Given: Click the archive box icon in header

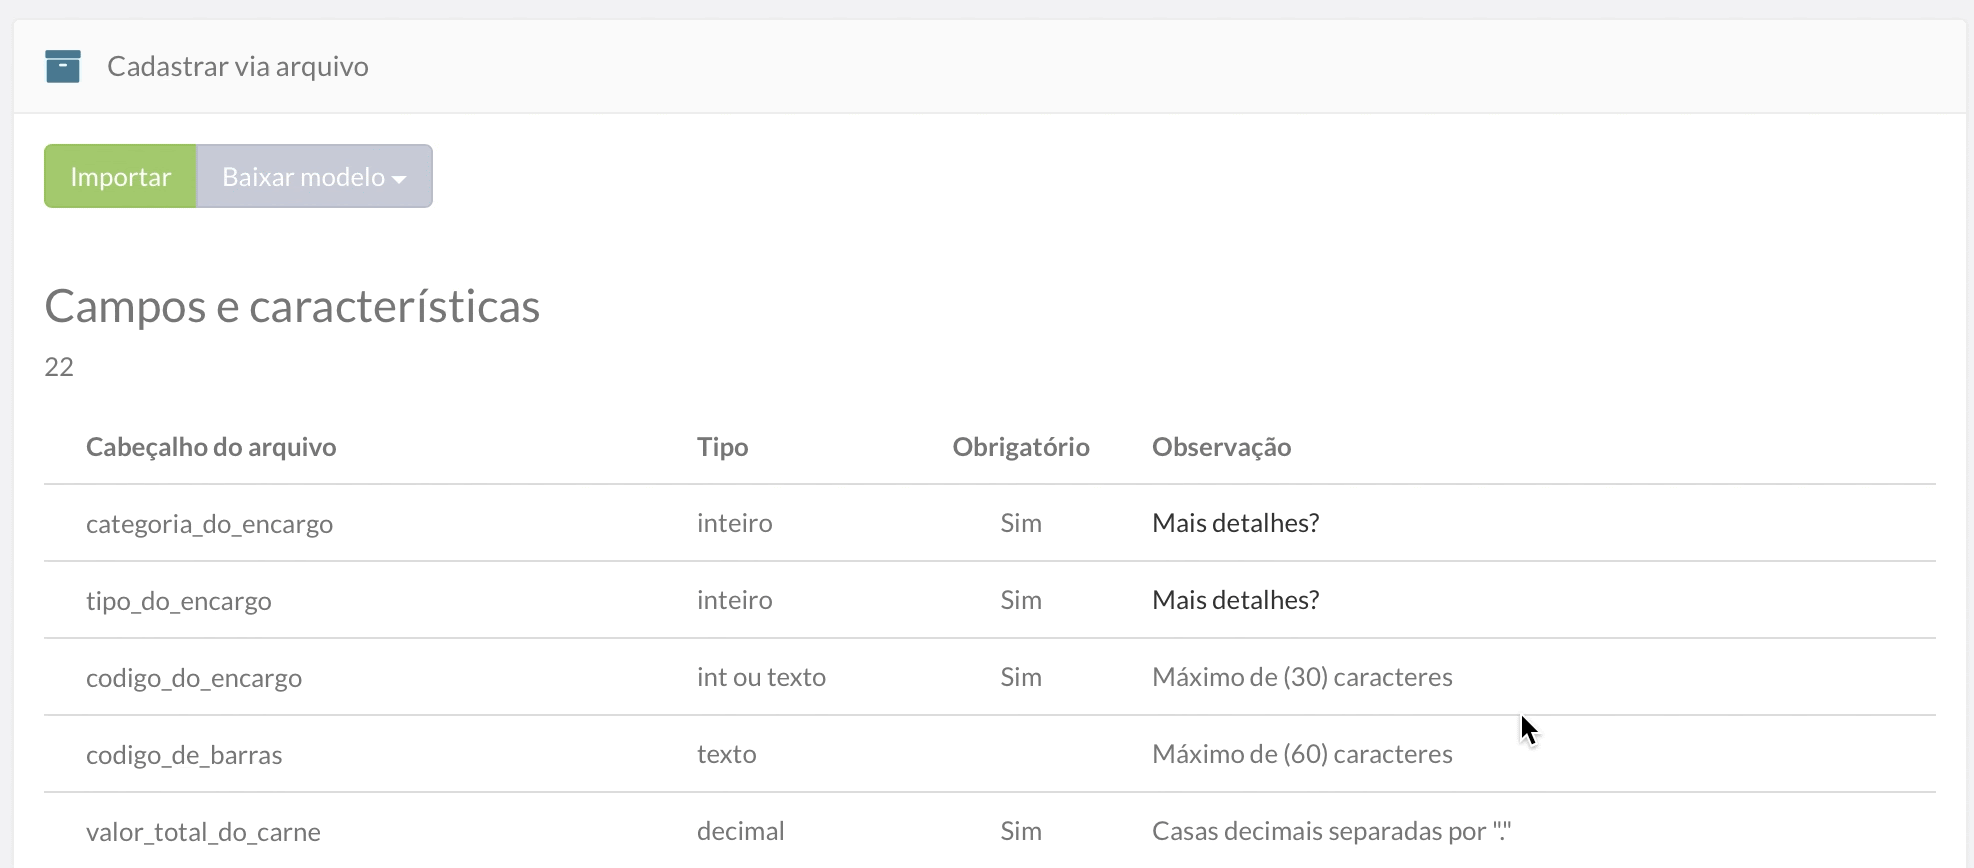Looking at the screenshot, I should [x=62, y=66].
